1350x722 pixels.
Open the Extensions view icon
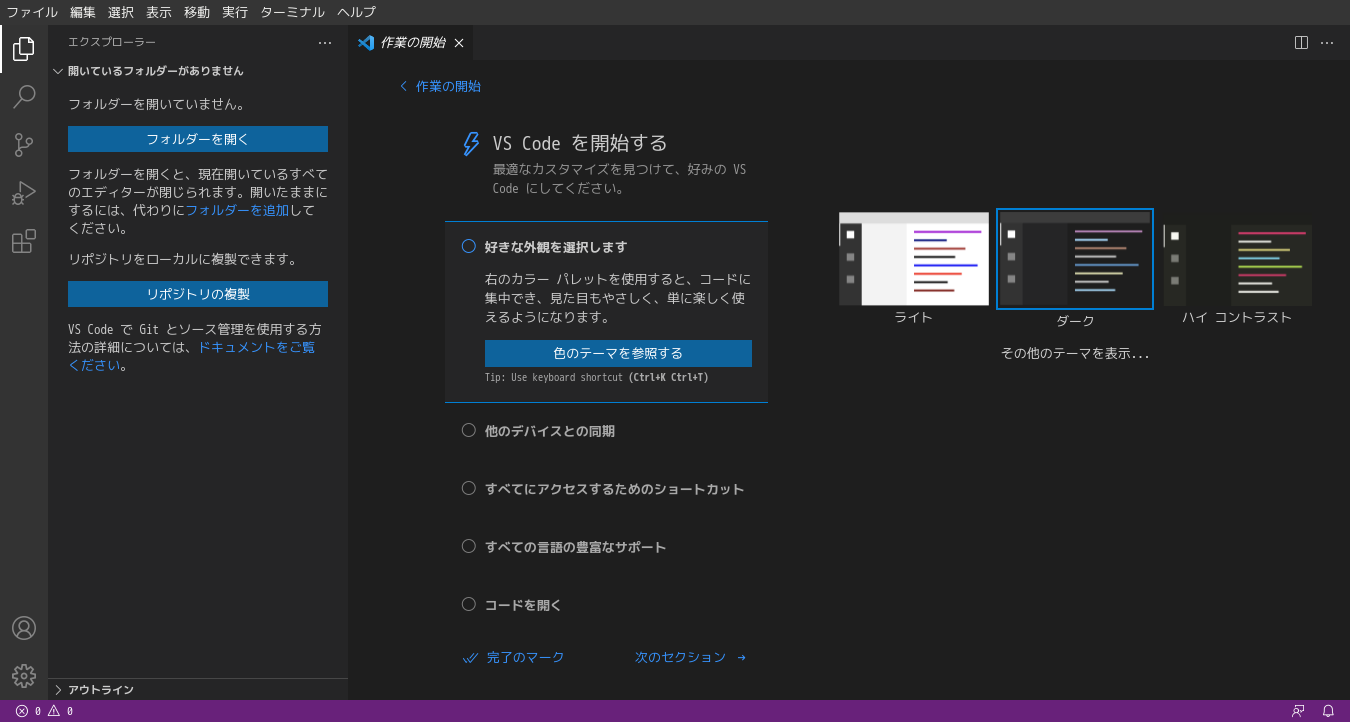coord(24,241)
